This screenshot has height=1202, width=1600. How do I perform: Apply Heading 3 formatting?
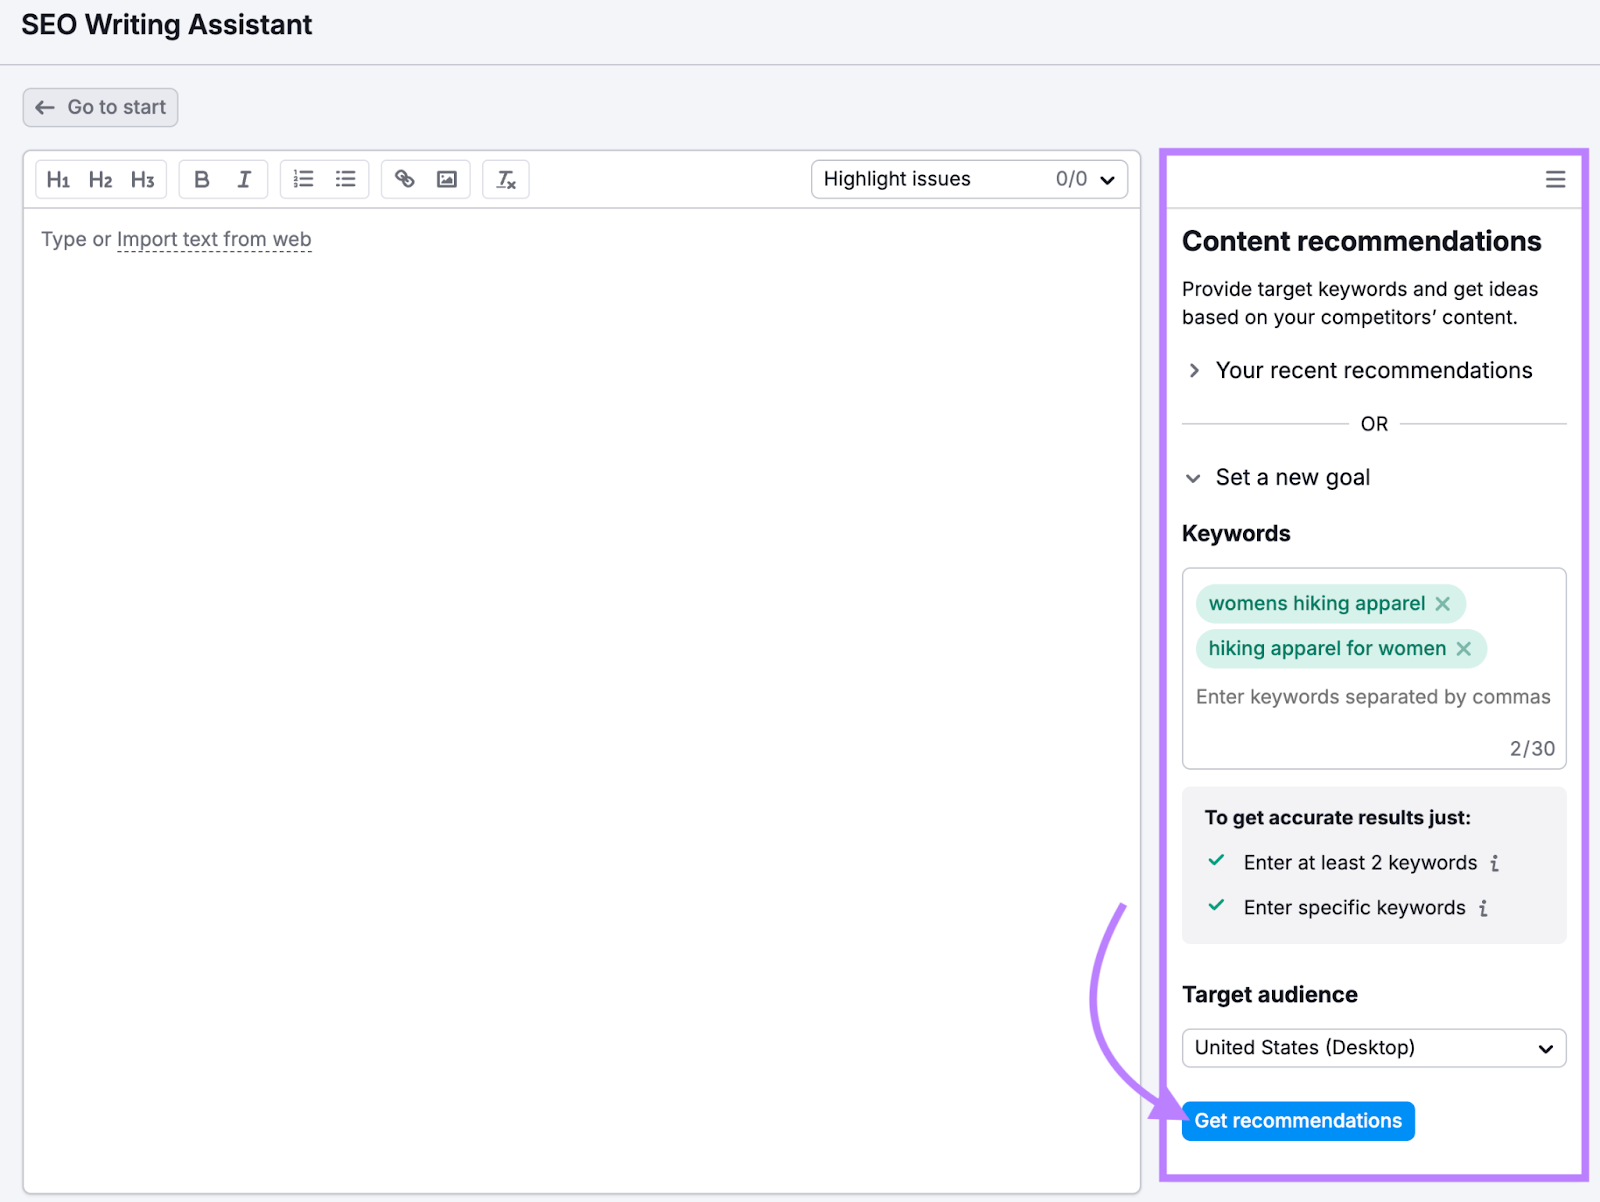pyautogui.click(x=142, y=179)
